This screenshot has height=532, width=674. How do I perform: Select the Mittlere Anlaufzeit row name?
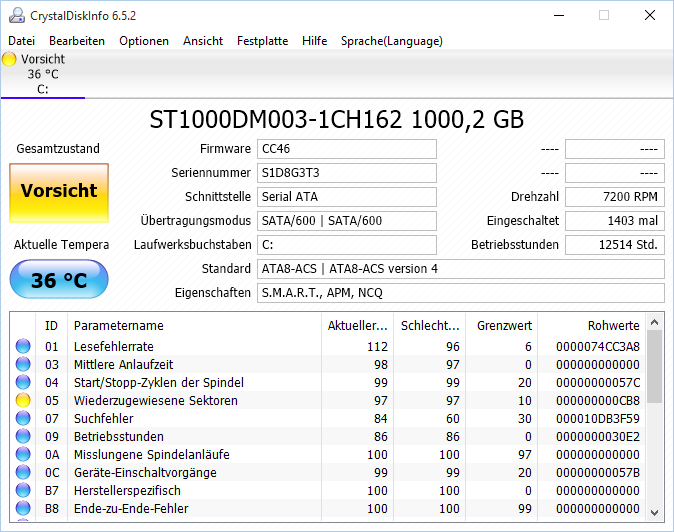[123, 364]
